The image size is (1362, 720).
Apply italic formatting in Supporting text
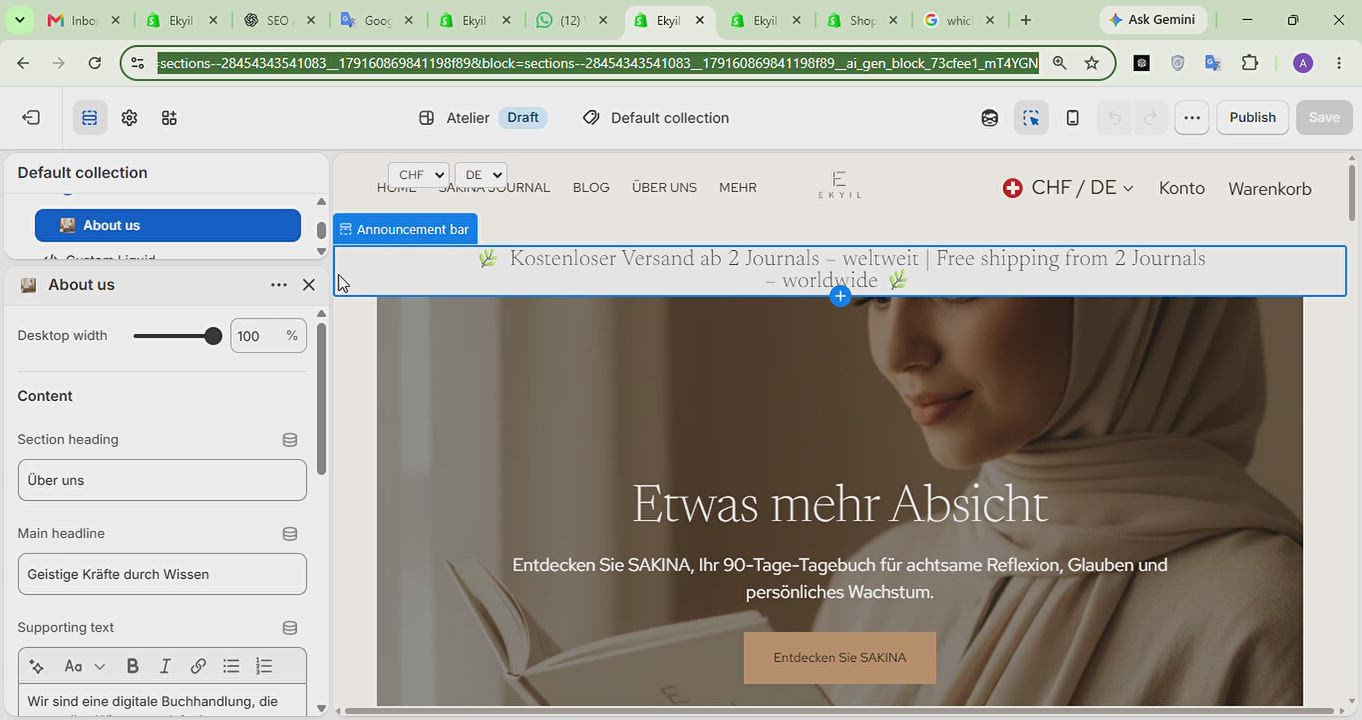point(165,666)
